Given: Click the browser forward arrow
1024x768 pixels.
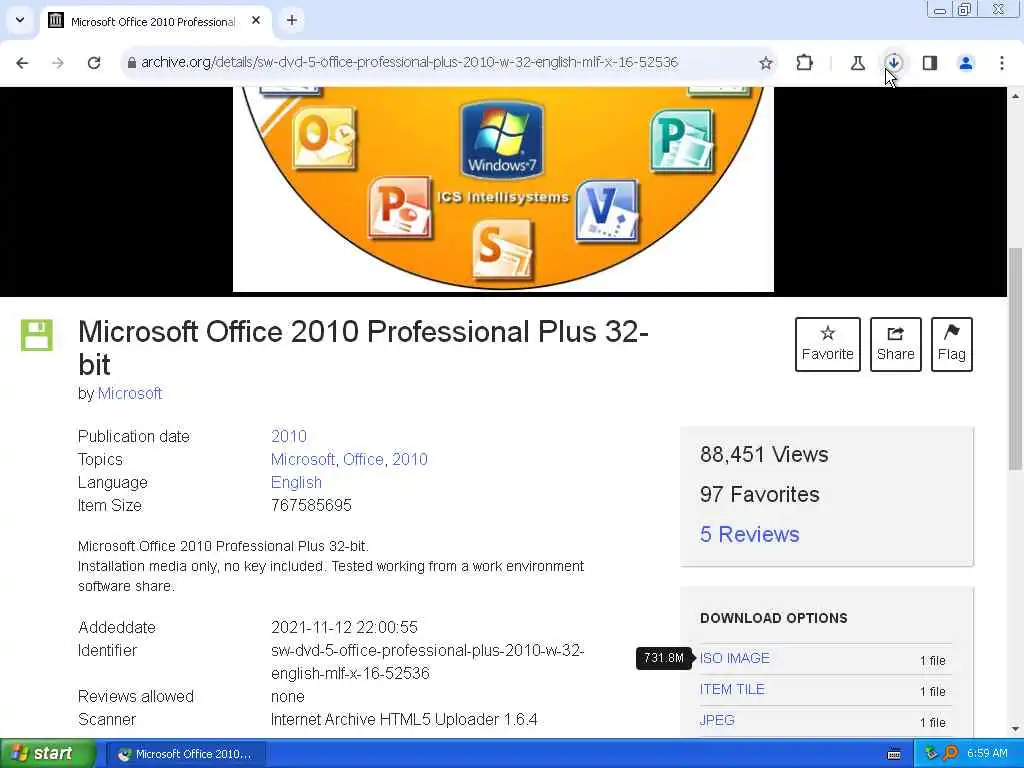Looking at the screenshot, I should pyautogui.click(x=58, y=63).
